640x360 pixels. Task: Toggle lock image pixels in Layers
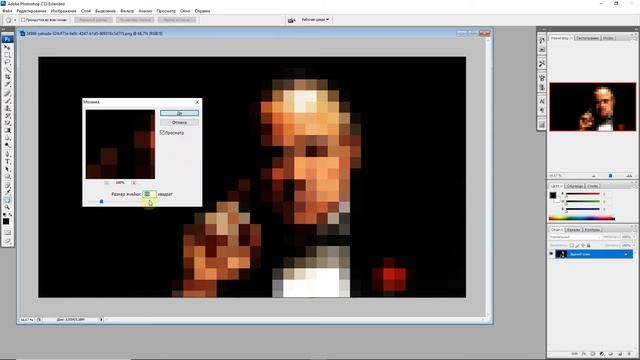pos(577,245)
